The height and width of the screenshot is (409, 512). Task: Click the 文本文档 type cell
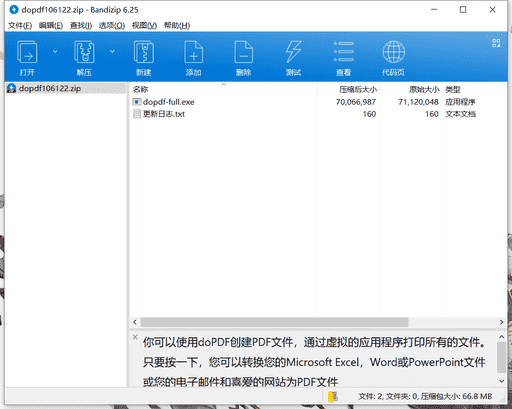pyautogui.click(x=460, y=114)
